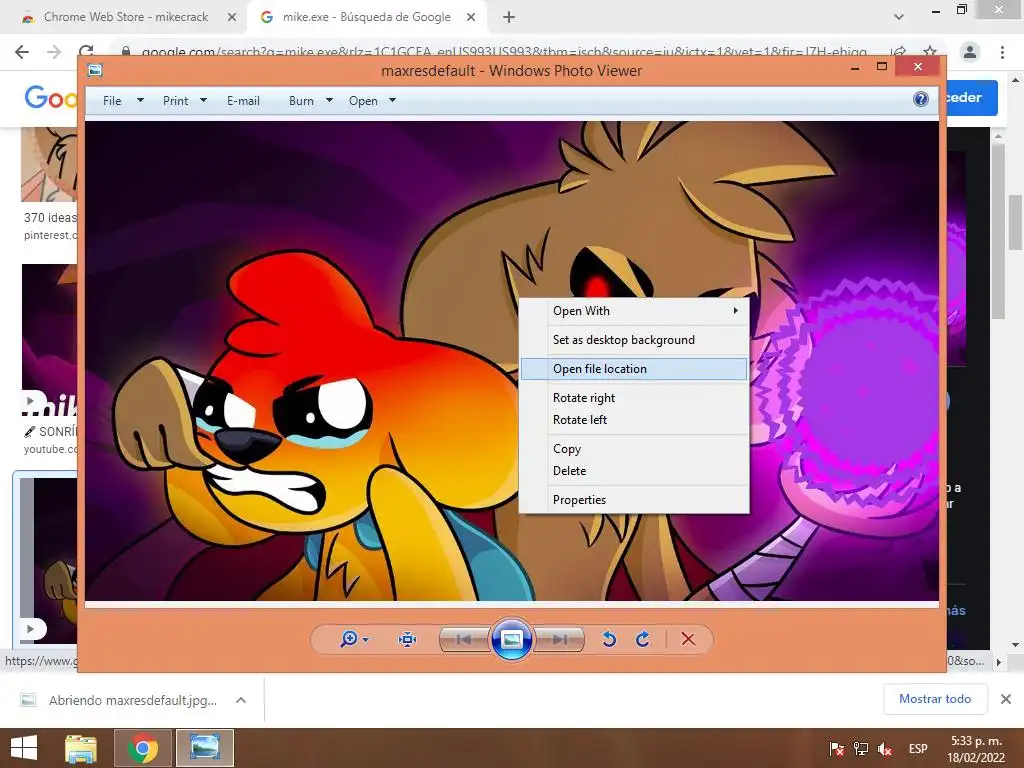Click the network tray icon
This screenshot has height=768, width=1024.
861,748
